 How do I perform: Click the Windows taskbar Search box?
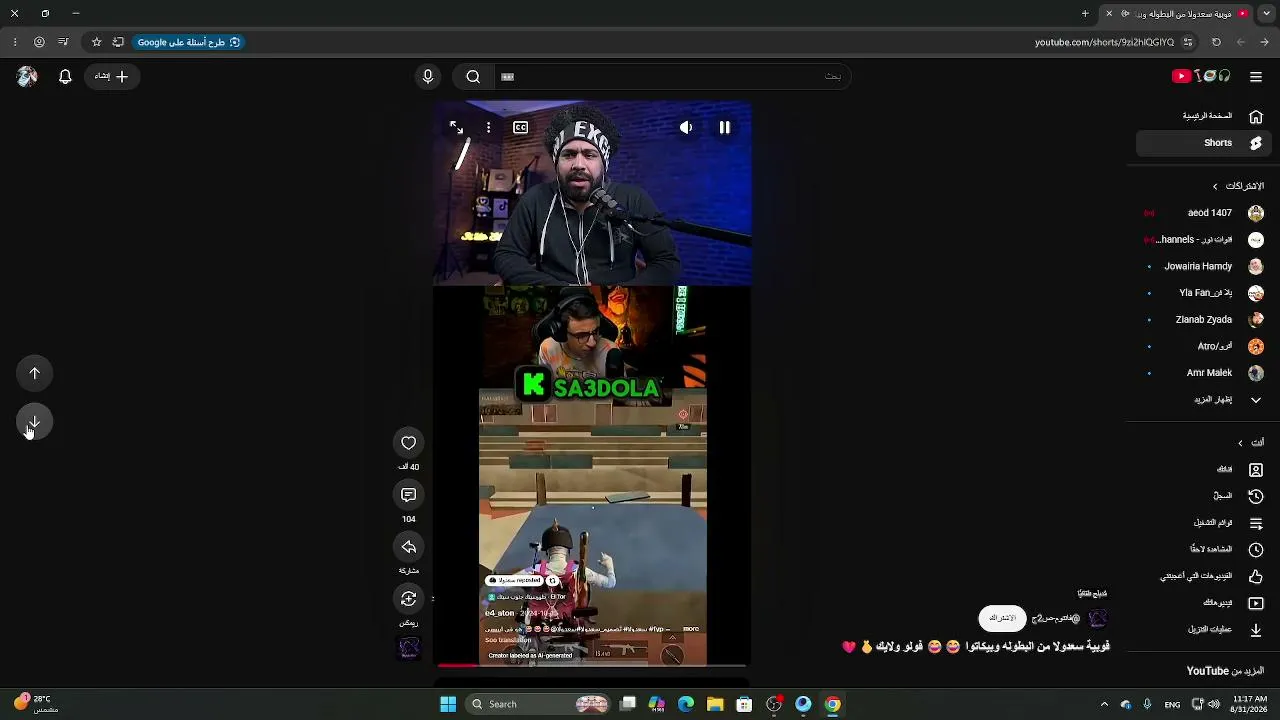(540, 704)
